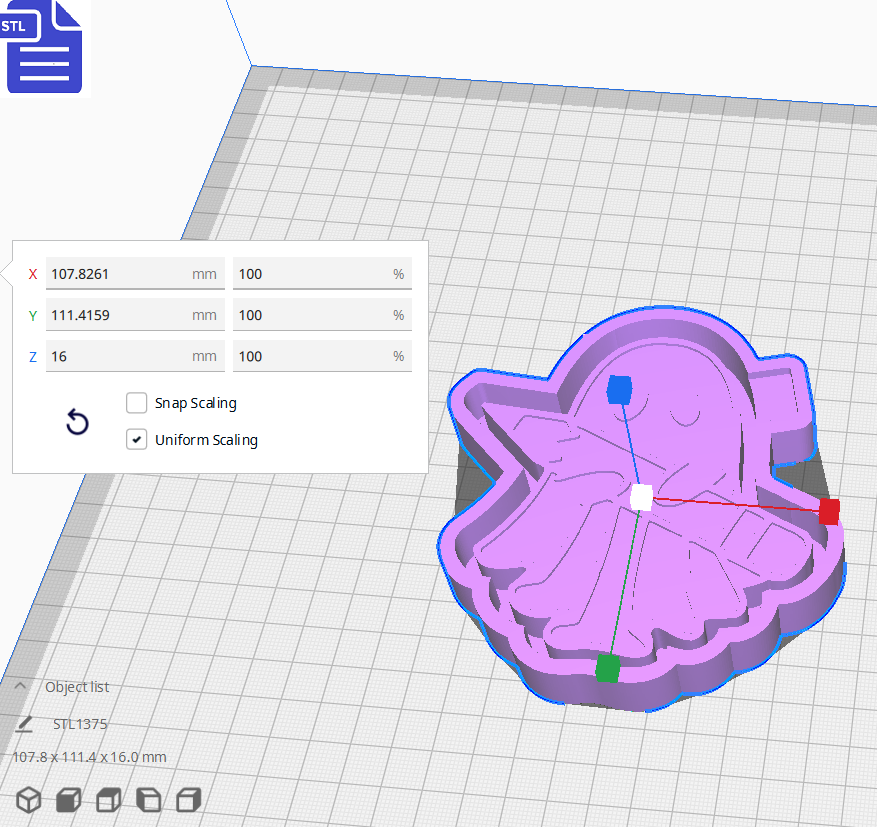The width and height of the screenshot is (877, 827).
Task: Switch to the top view
Action: click(108, 800)
